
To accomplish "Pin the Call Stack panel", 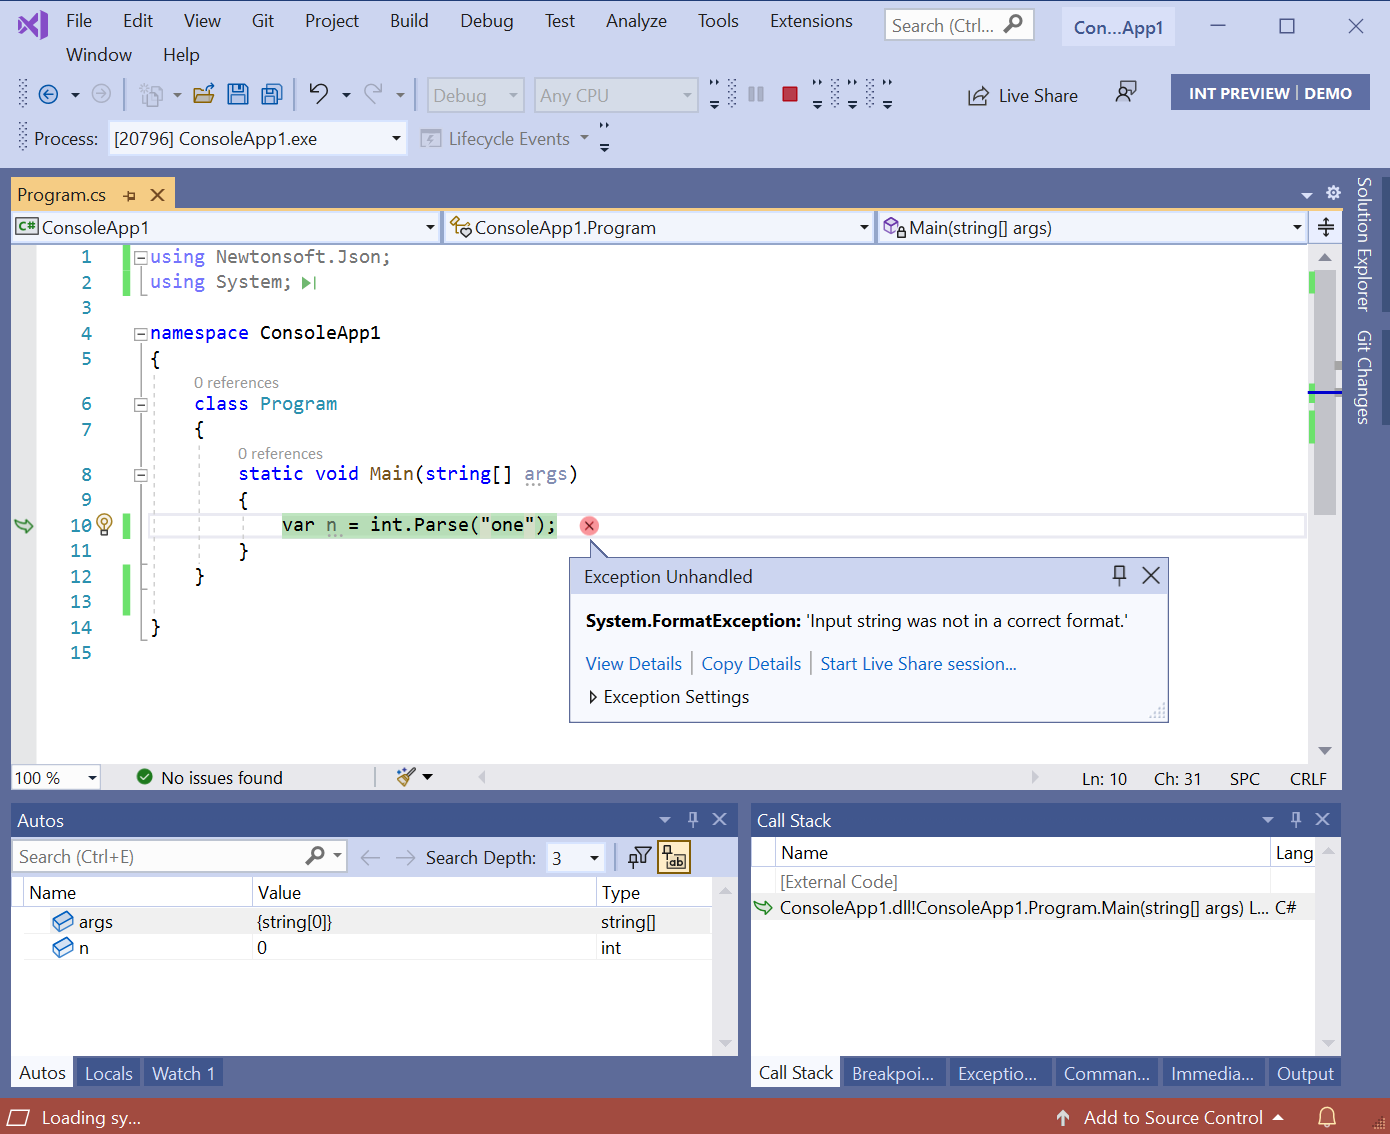I will click(1296, 820).
